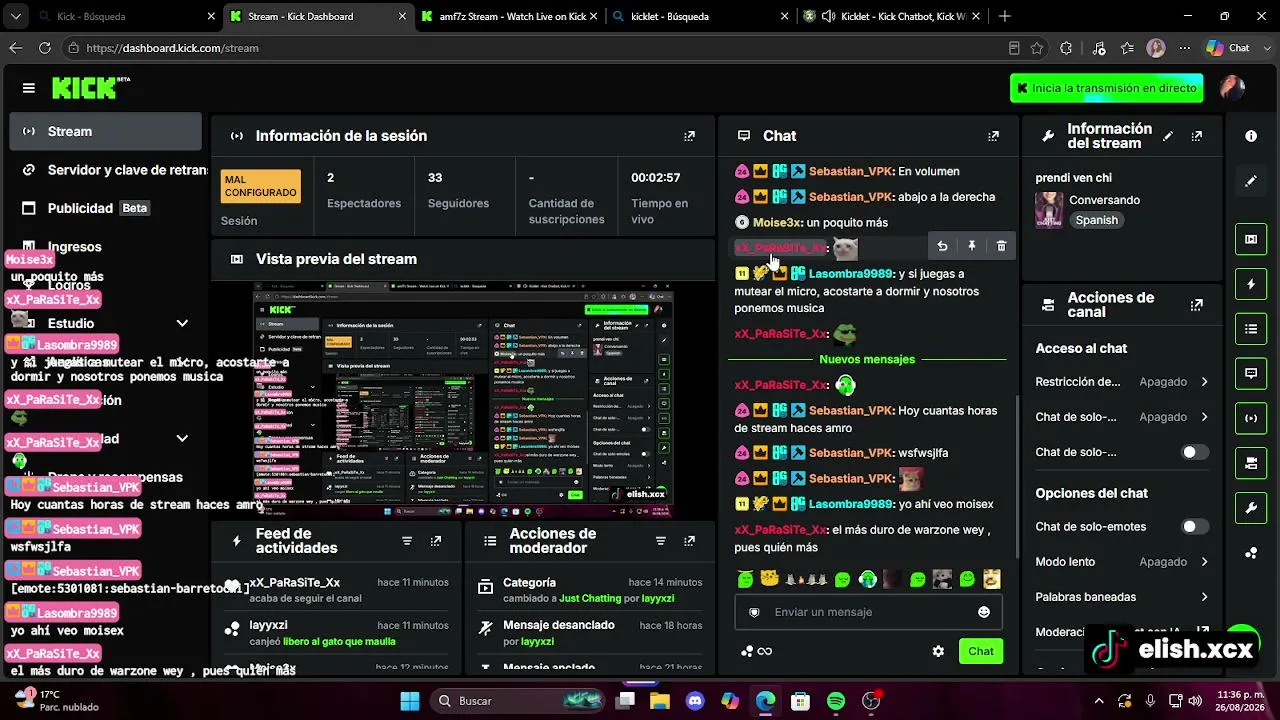
Task: Open the libero al gato que maulla reward link
Action: click(x=339, y=641)
